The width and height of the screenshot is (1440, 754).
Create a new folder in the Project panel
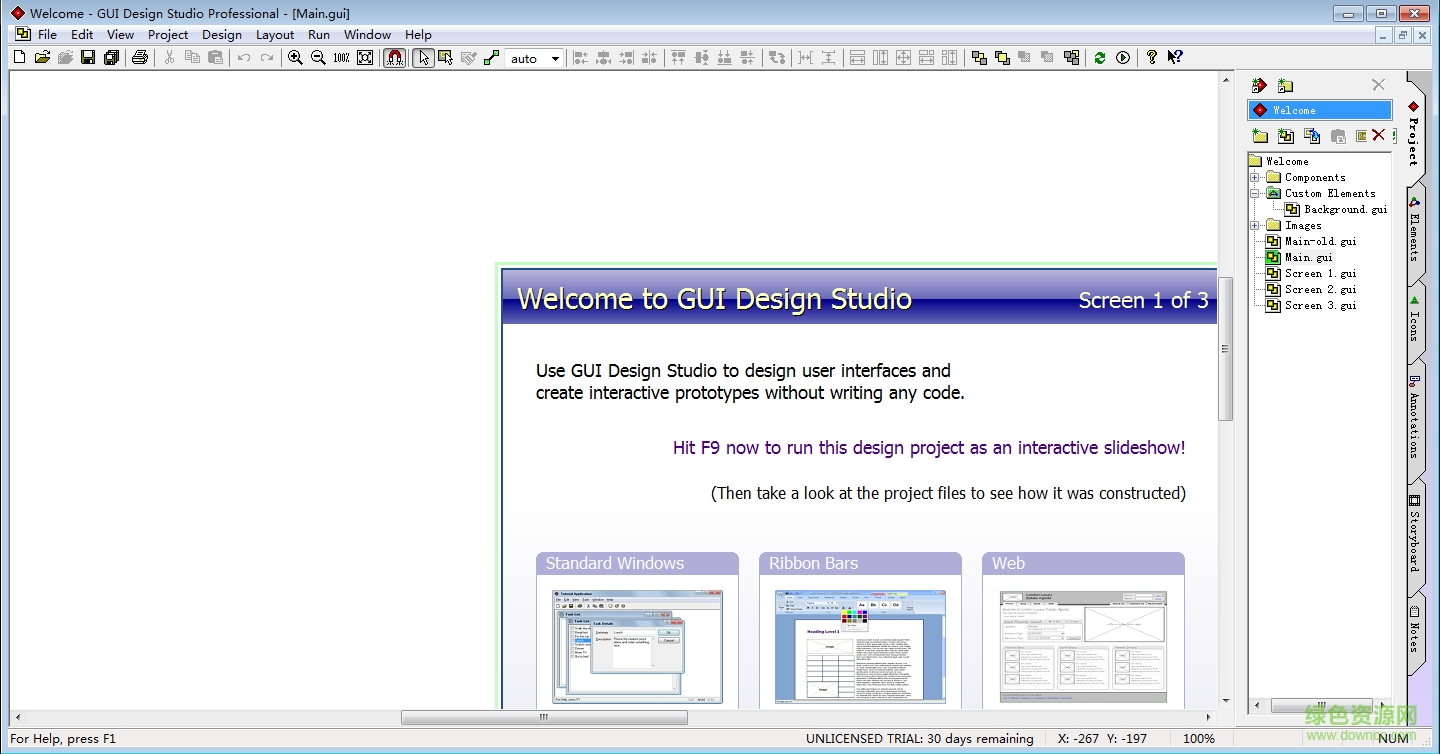1260,136
